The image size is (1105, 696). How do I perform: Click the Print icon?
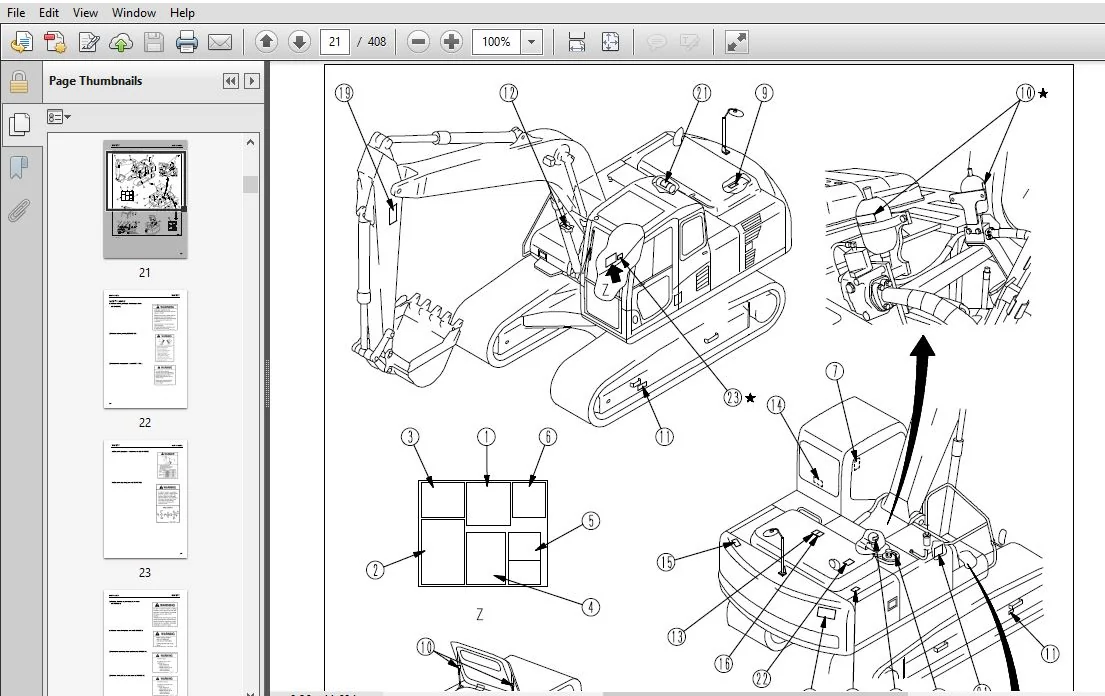pyautogui.click(x=187, y=42)
